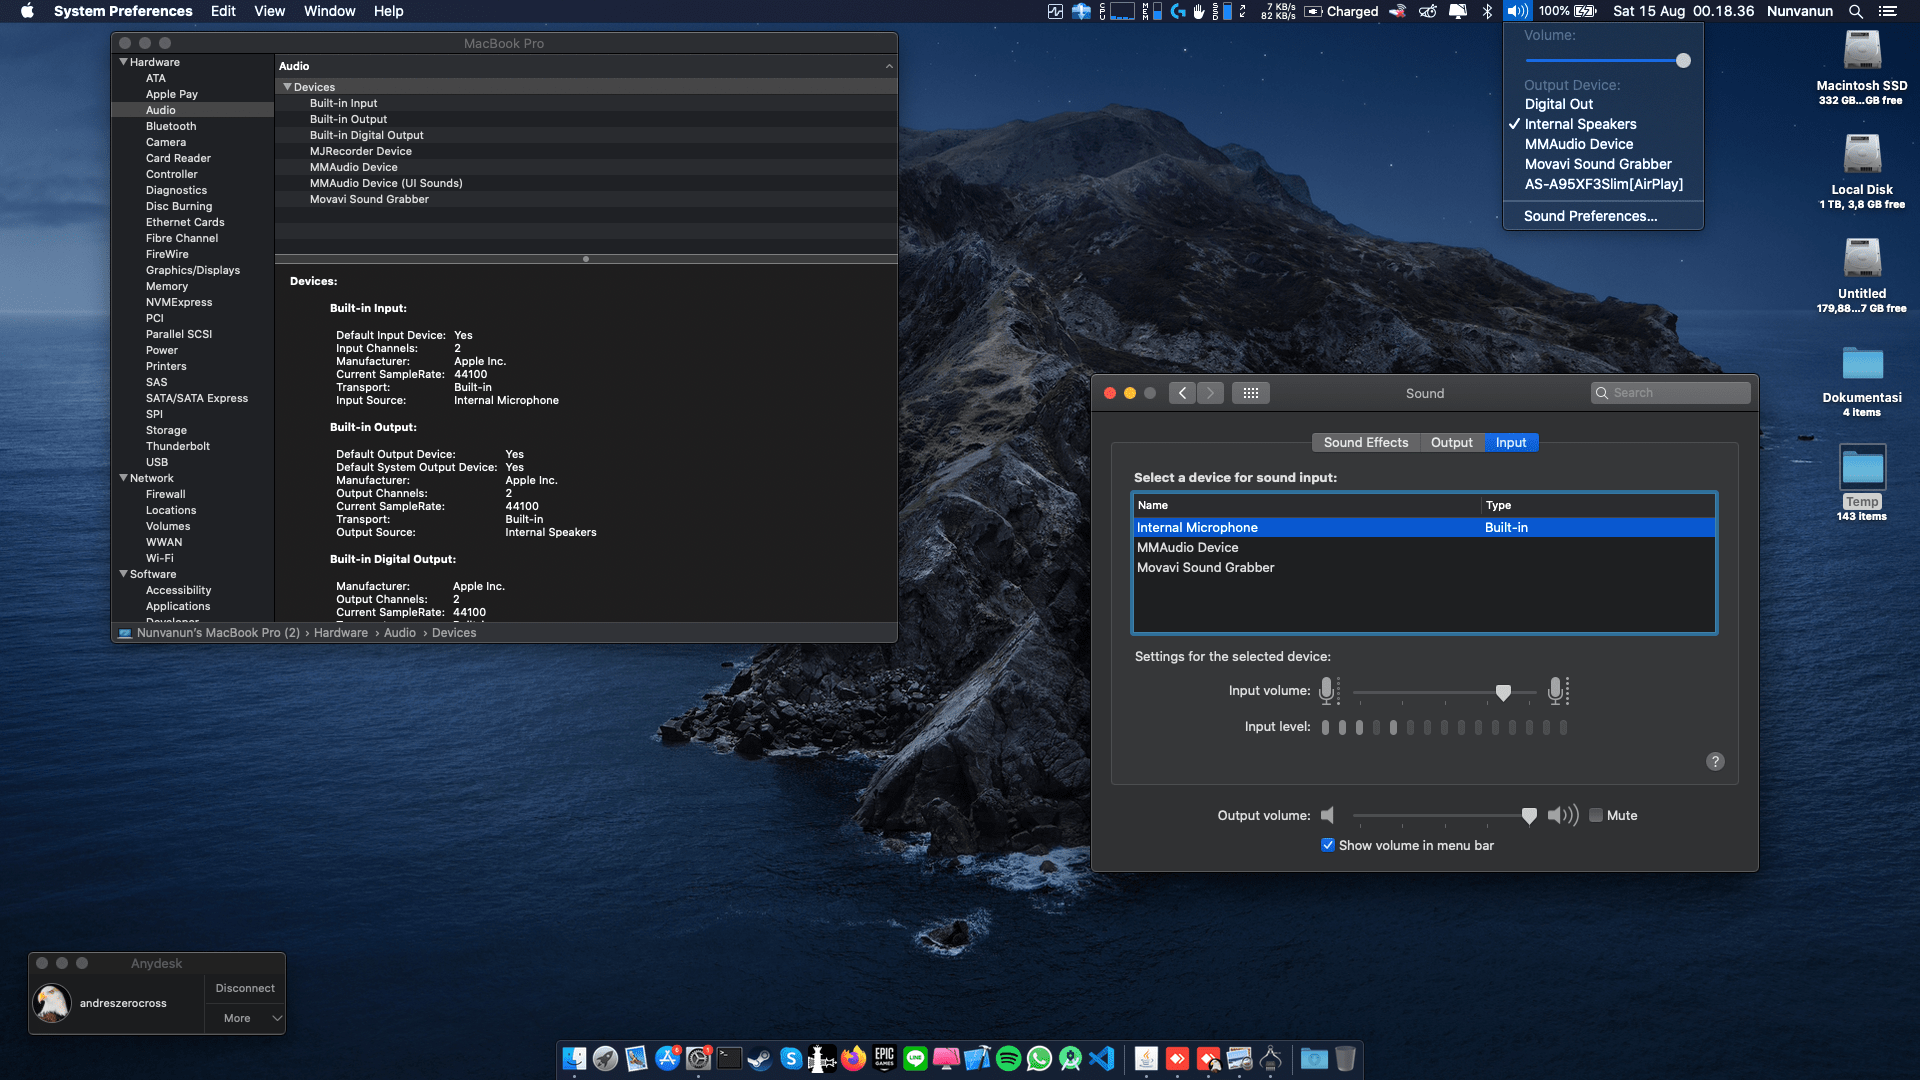Collapse the Devices disclosure triangle
Image resolution: width=1920 pixels, height=1080 pixels.
coord(287,87)
